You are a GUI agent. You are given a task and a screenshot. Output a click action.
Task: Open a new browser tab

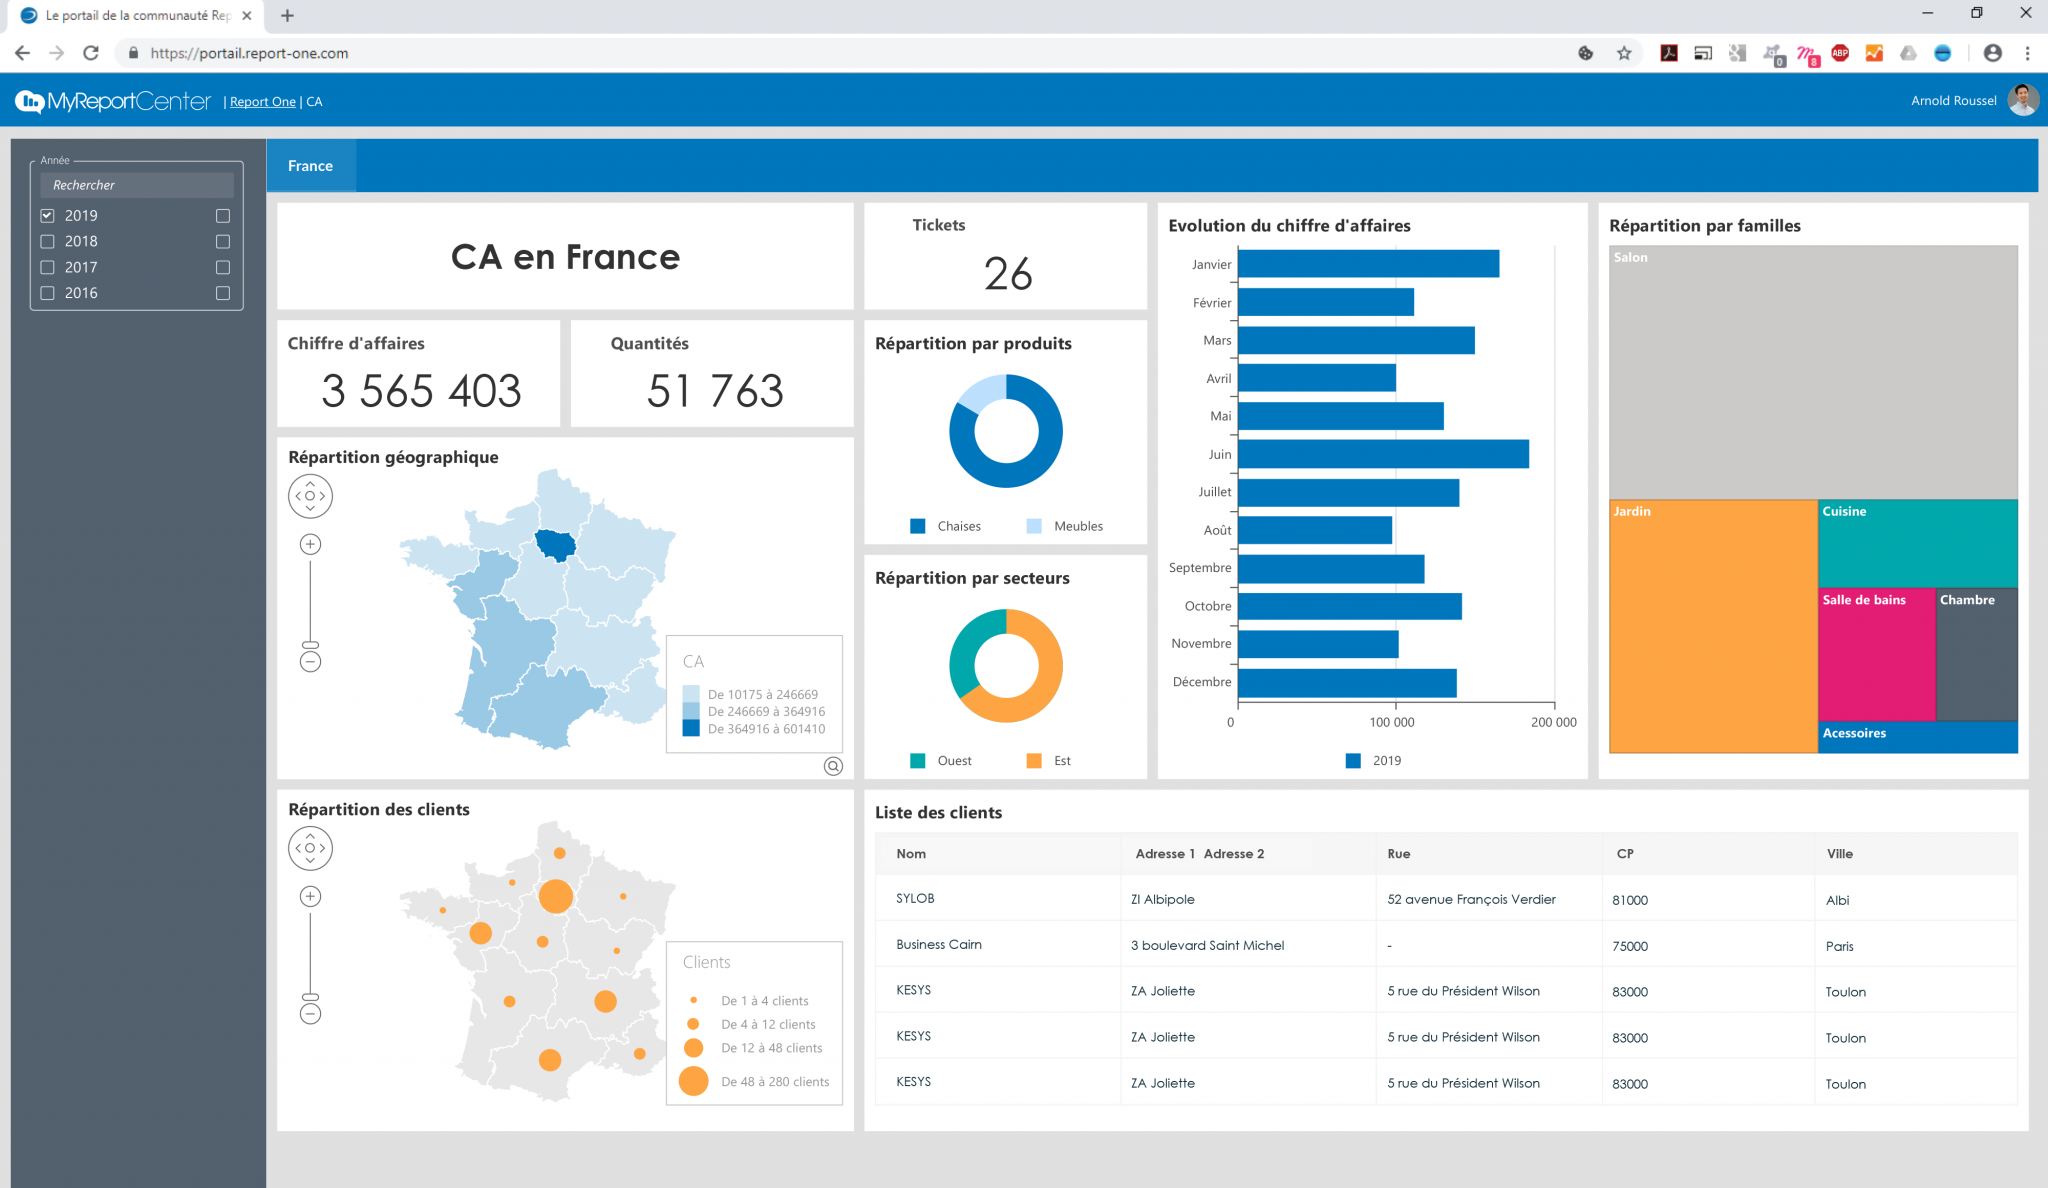point(287,16)
